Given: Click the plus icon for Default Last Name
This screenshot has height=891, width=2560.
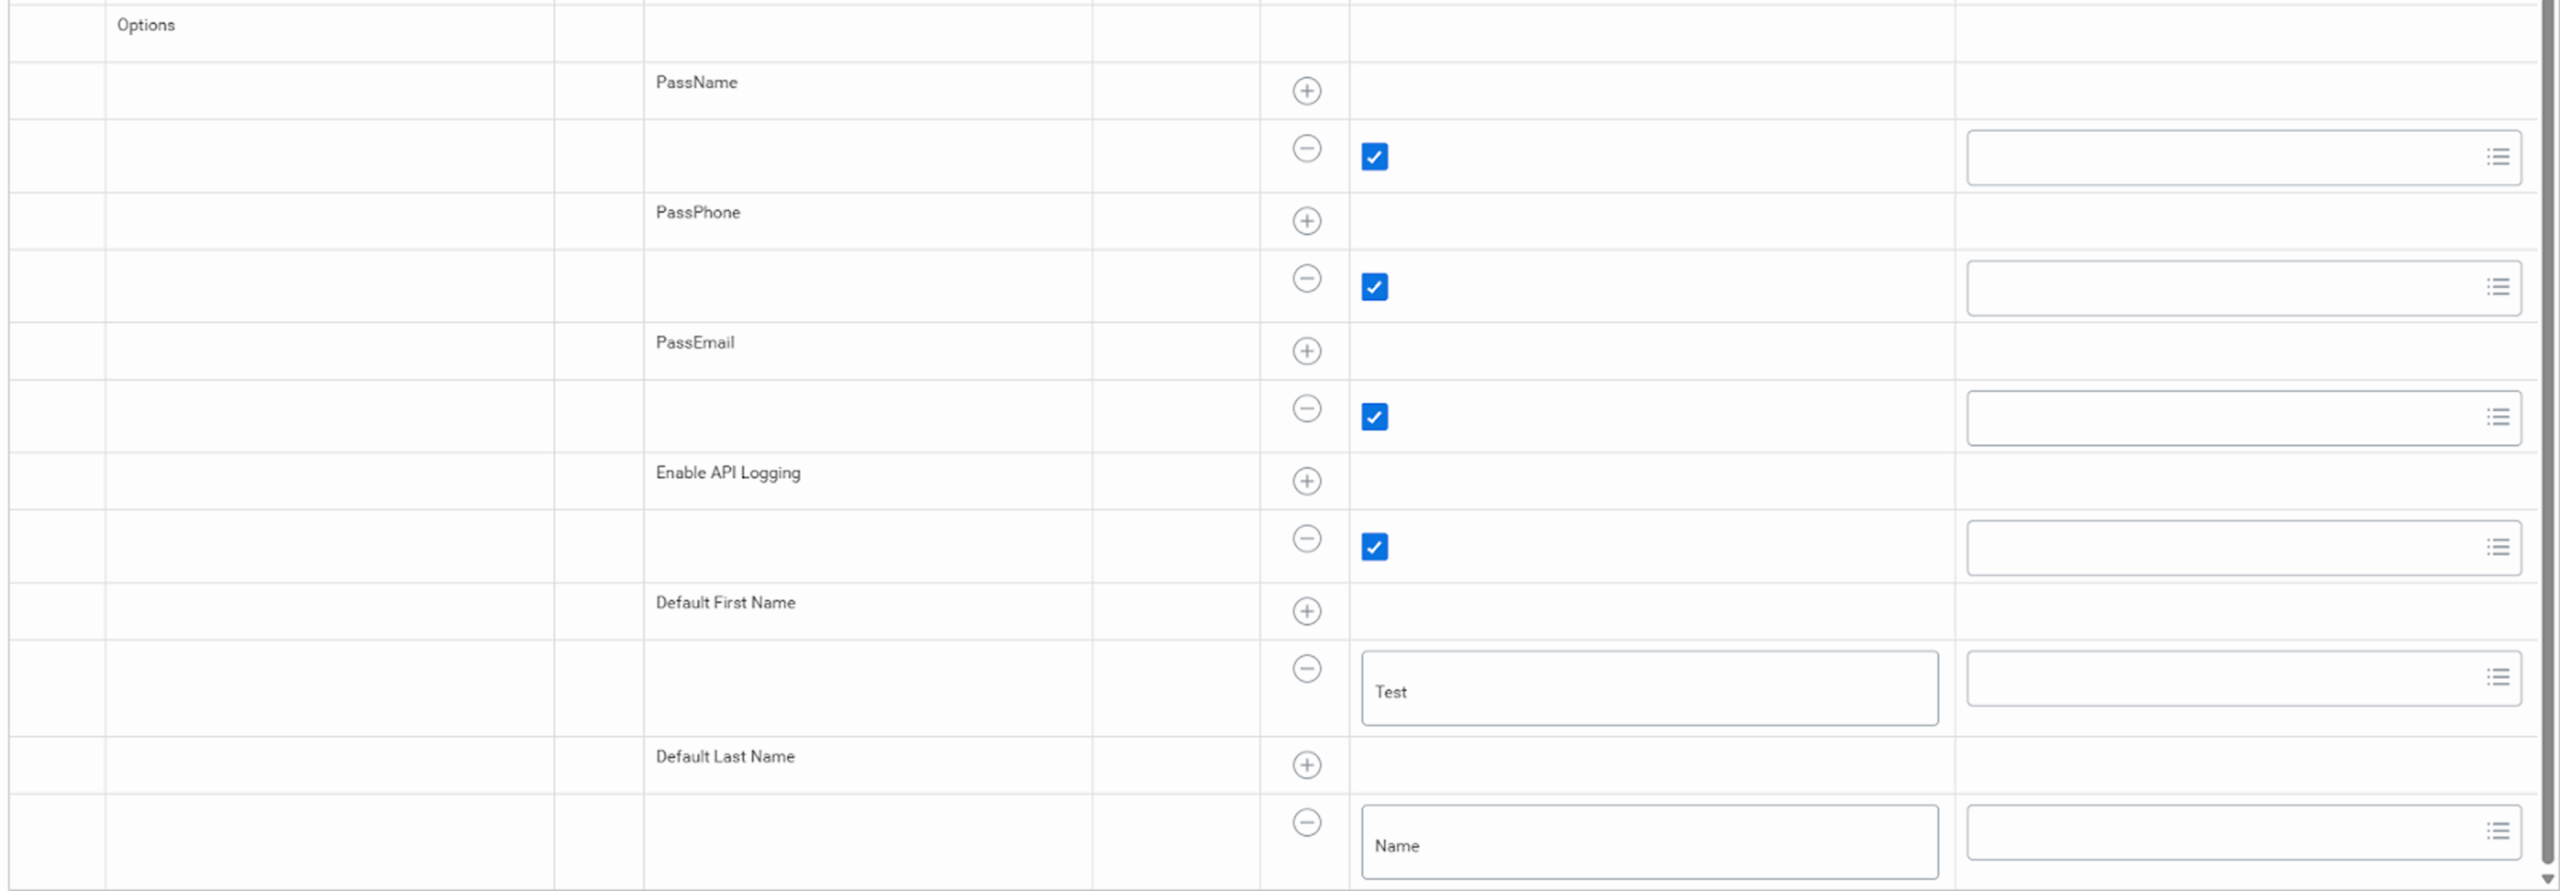Looking at the screenshot, I should [x=1306, y=765].
